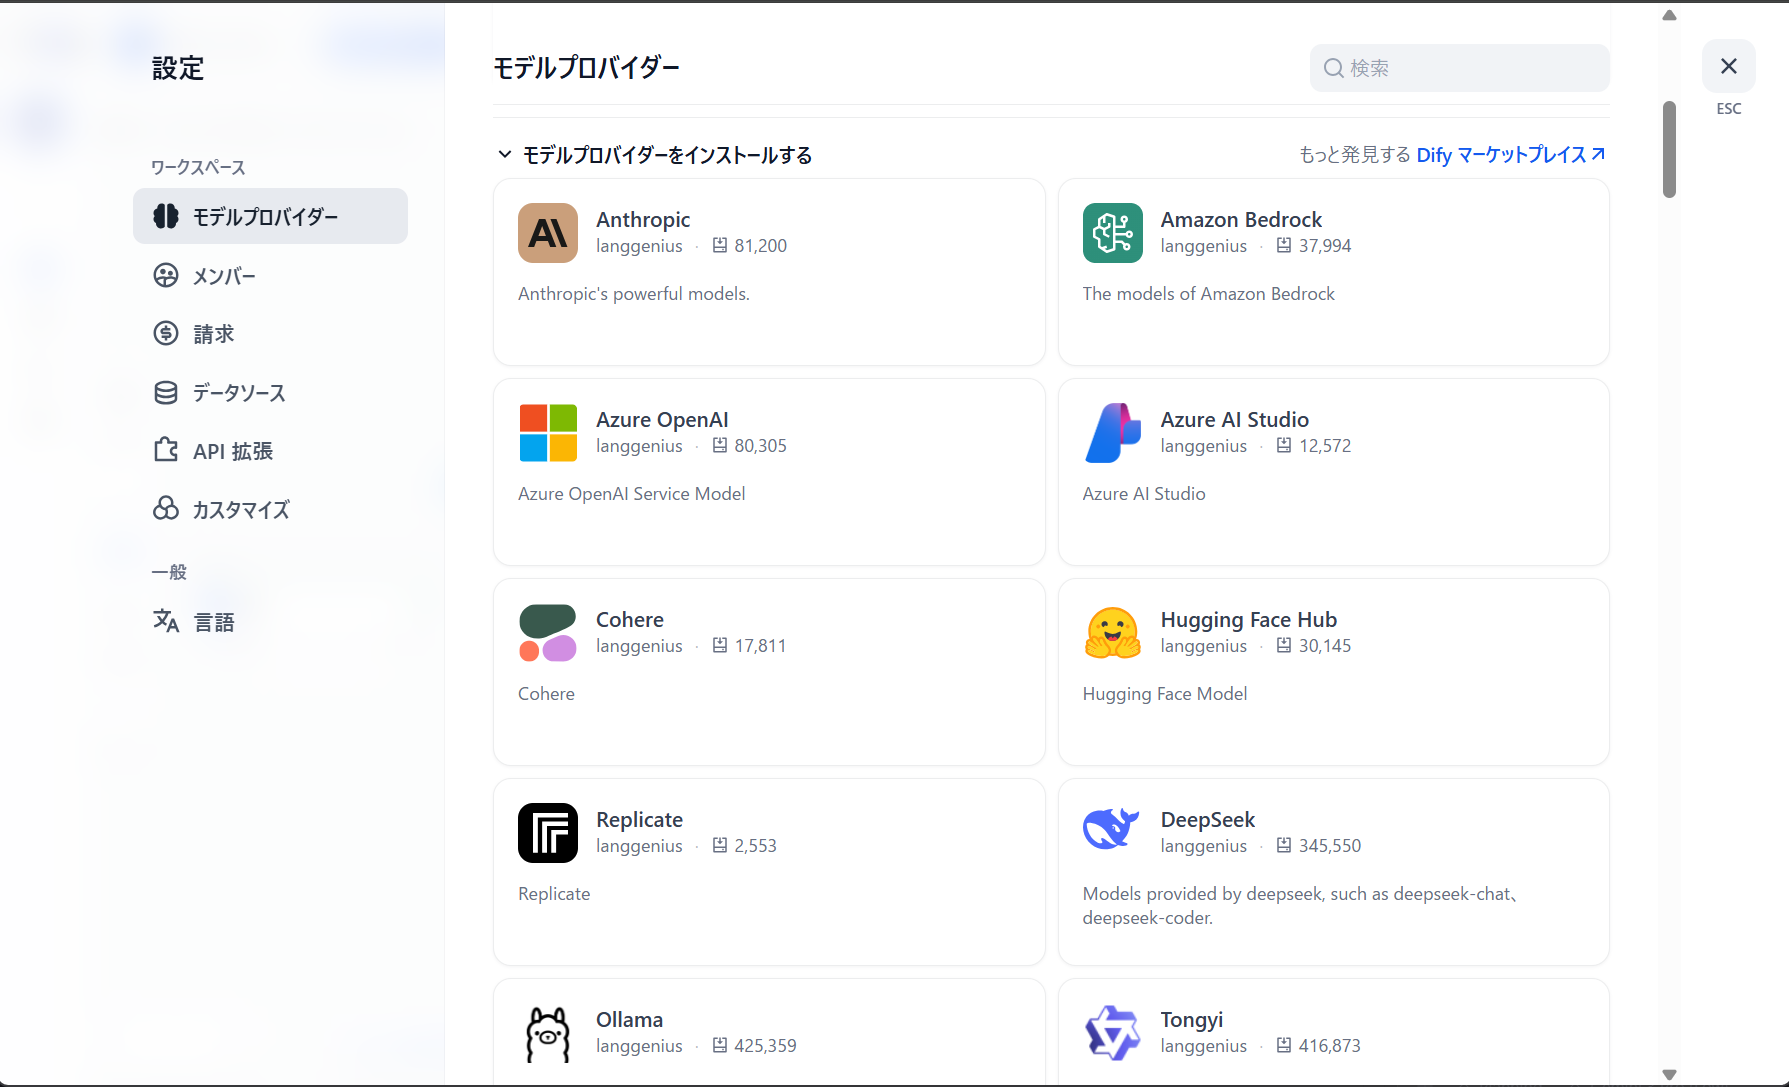Viewport: 1789px width, 1087px height.
Task: Click the Amazon Bedrock logo icon
Action: 1112,233
